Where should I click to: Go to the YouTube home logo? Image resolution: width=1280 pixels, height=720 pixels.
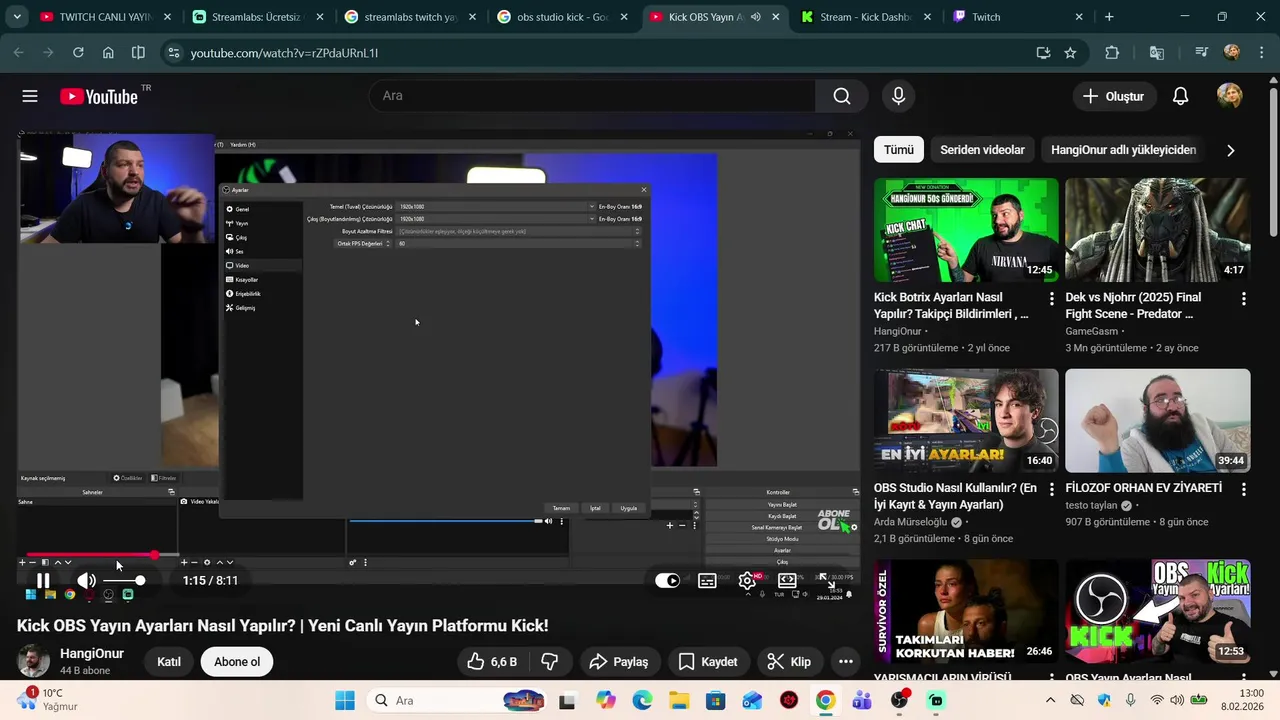point(98,96)
